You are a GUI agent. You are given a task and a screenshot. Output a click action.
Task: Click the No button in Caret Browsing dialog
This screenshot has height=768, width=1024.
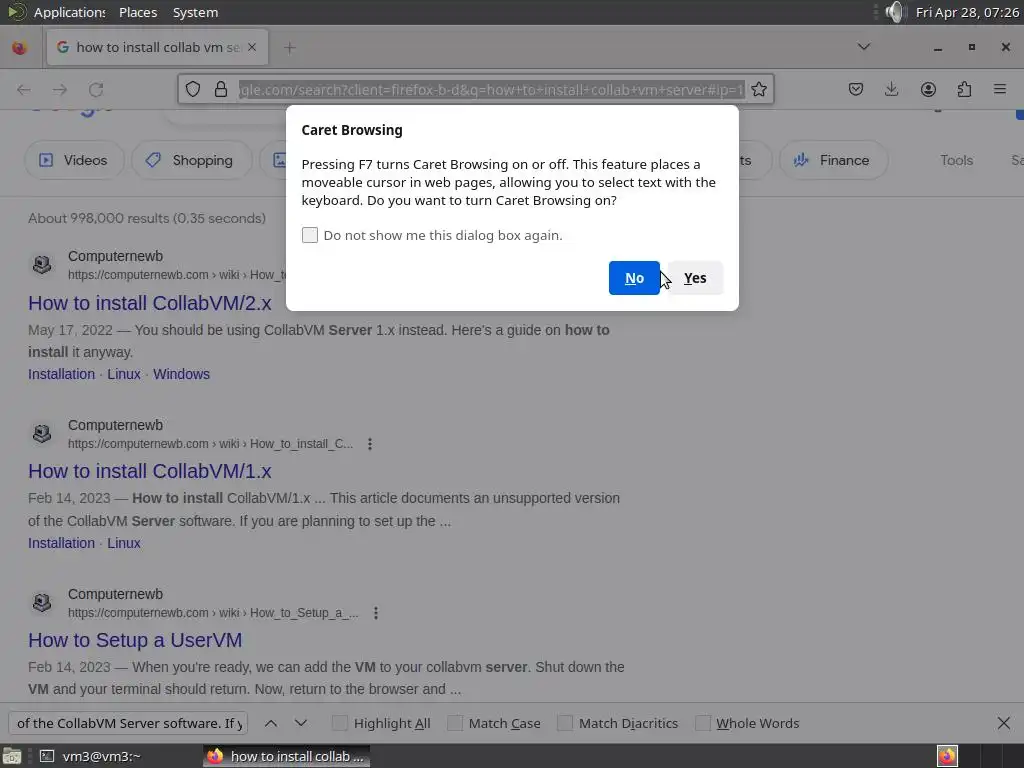pos(633,278)
